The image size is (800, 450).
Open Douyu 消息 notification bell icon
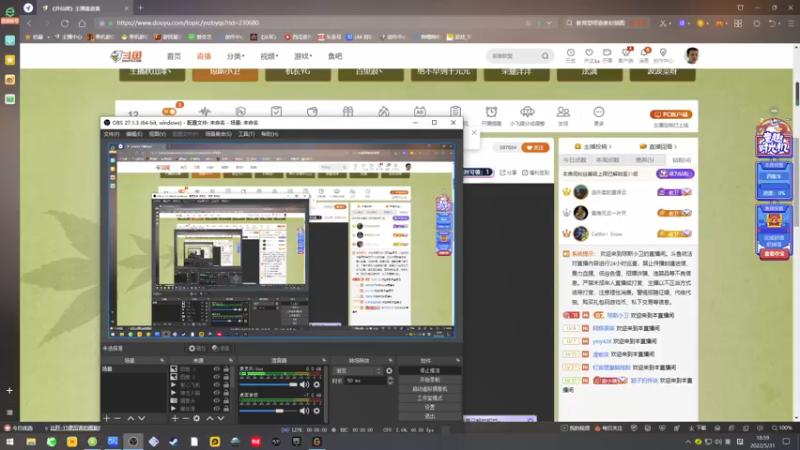[x=645, y=53]
